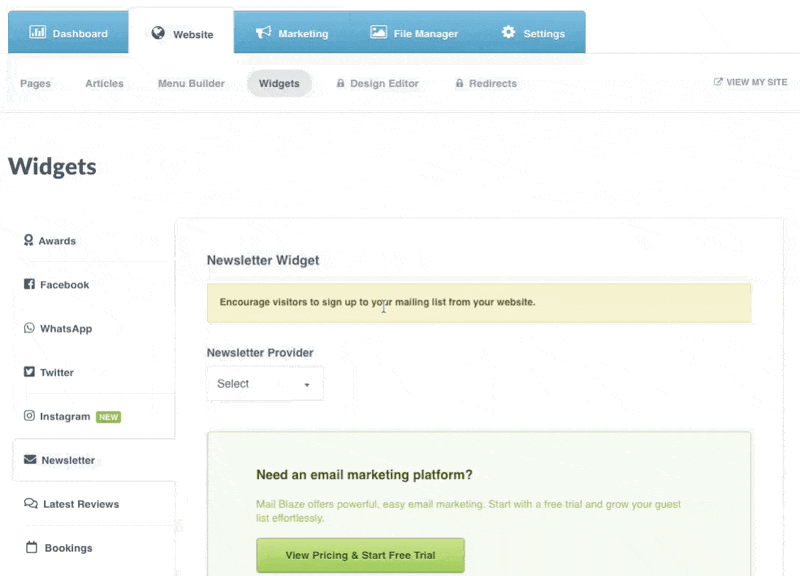
Task: Open the Articles section
Action: [104, 83]
